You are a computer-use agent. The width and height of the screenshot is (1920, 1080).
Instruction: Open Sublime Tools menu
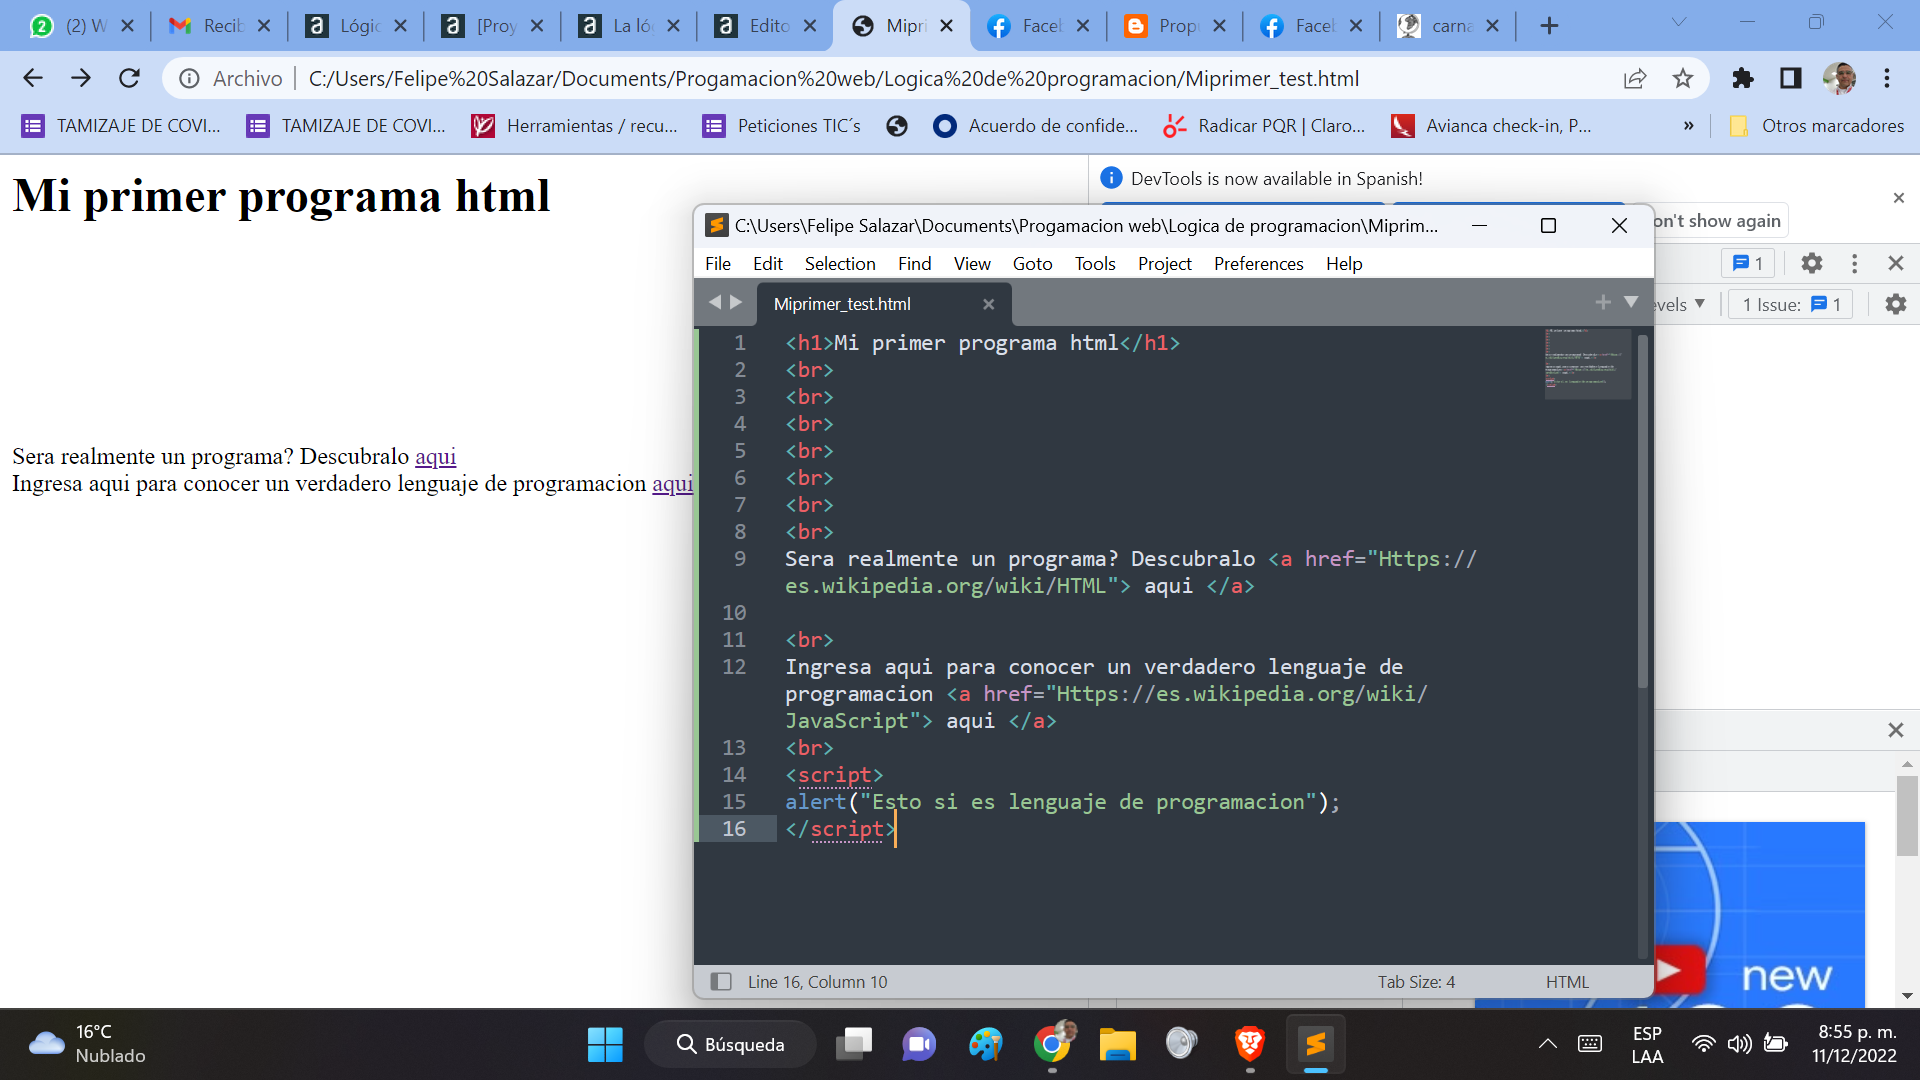coord(1095,264)
